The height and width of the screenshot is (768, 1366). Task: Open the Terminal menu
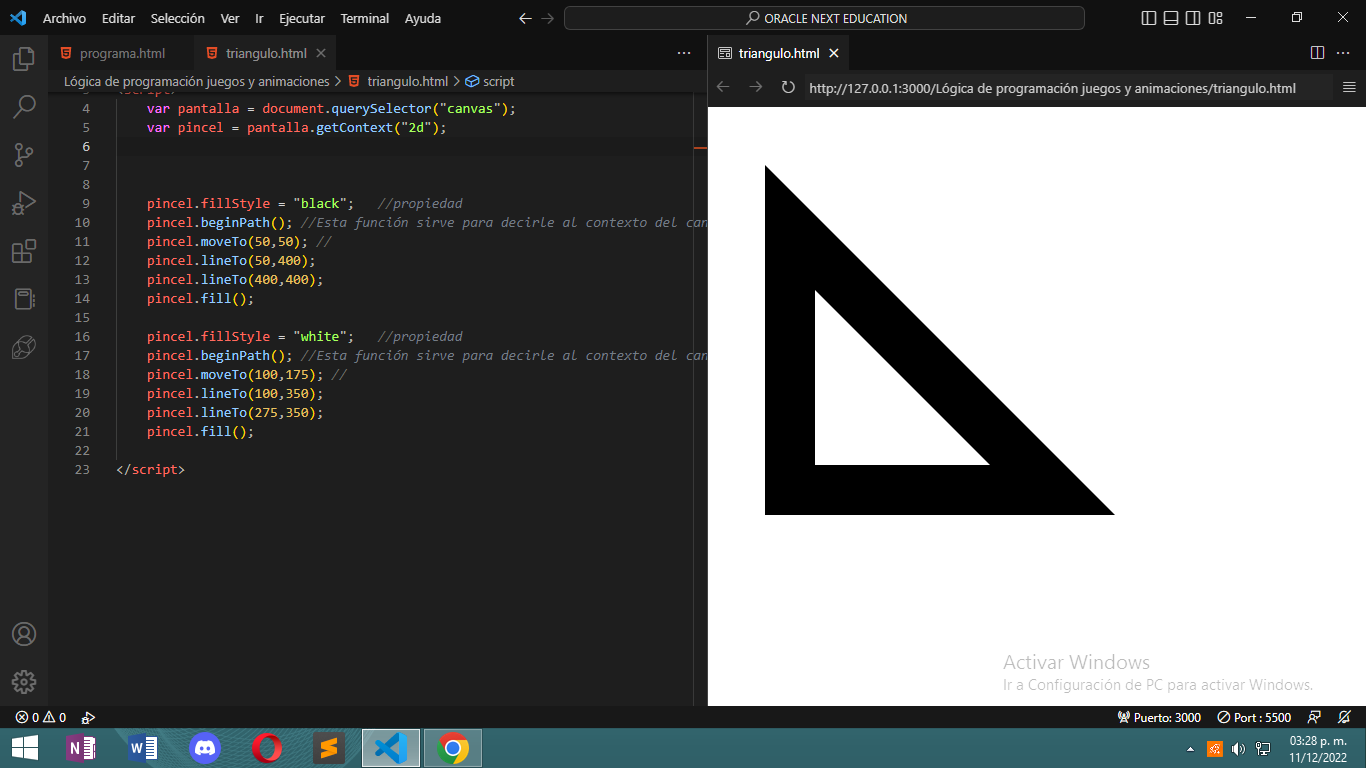click(x=365, y=18)
